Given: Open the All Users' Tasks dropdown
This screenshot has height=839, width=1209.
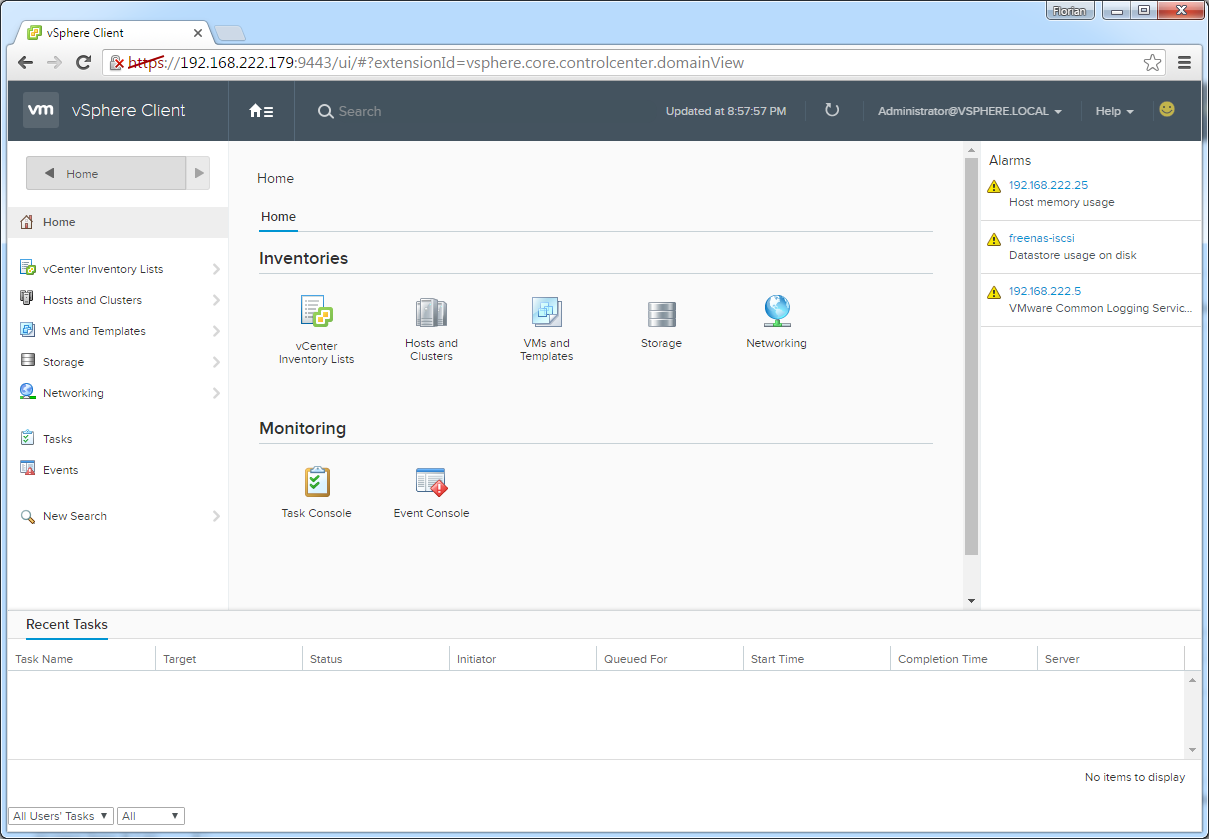Looking at the screenshot, I should 60,816.
